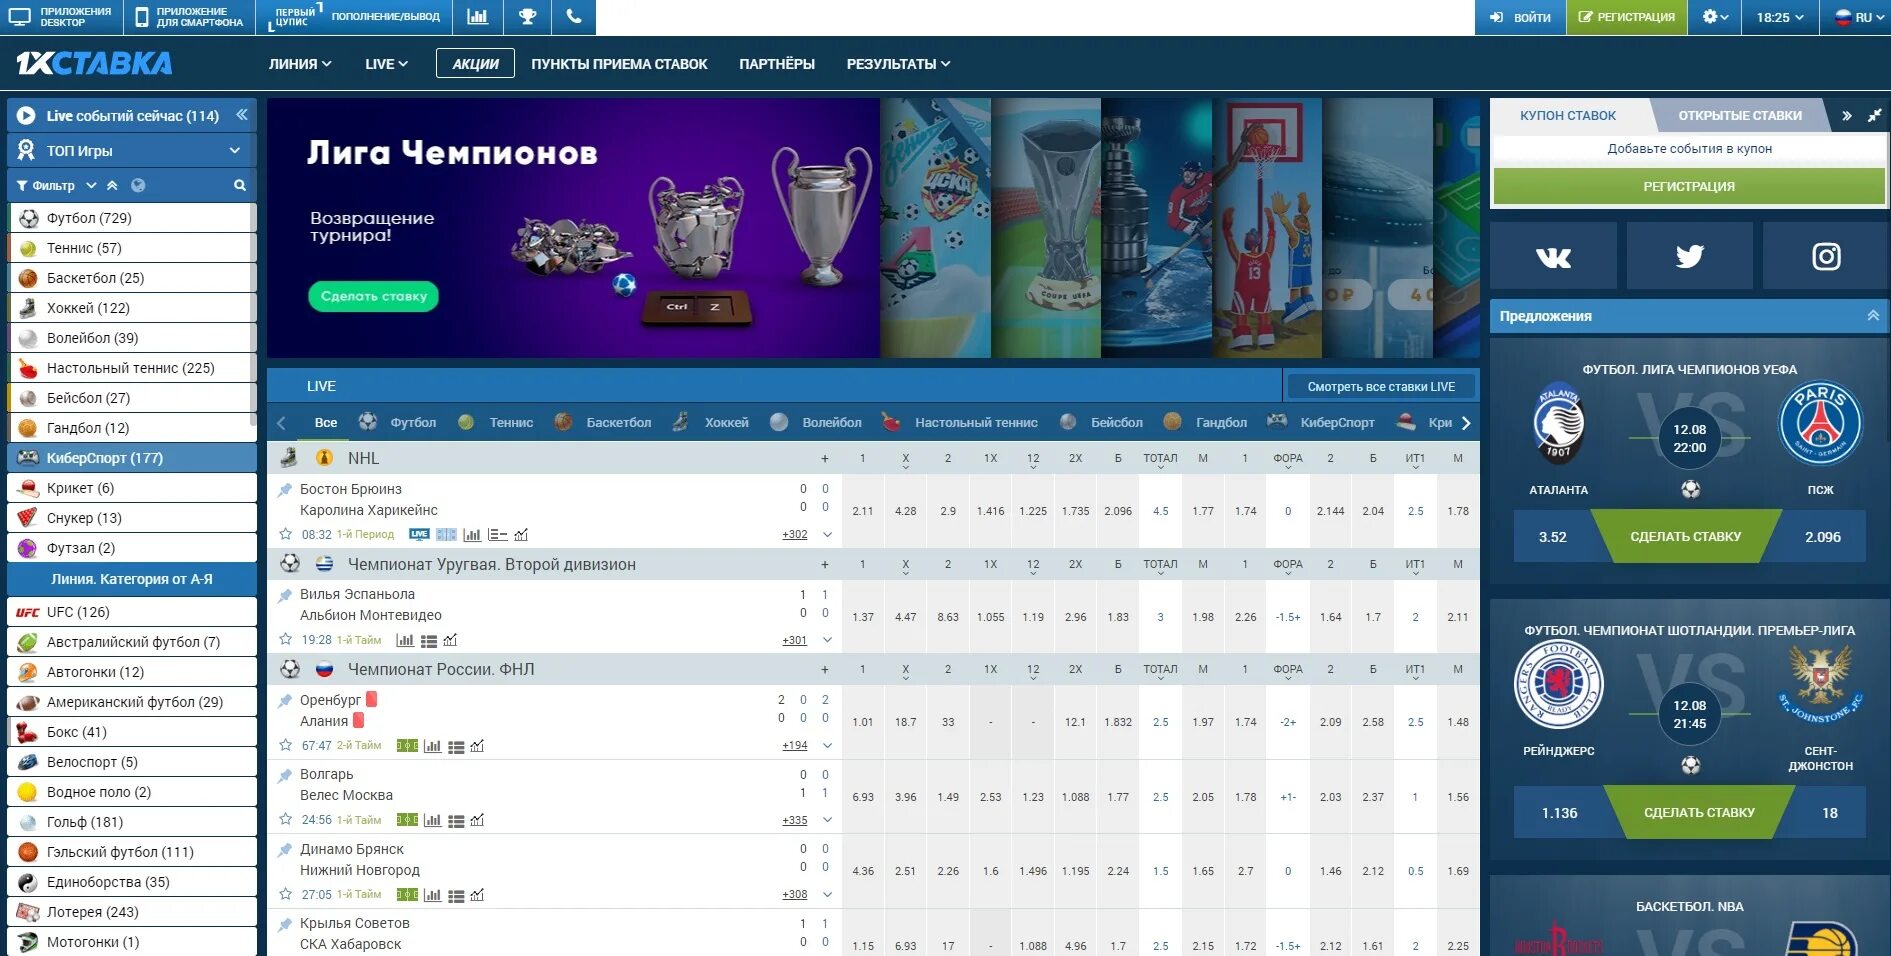The width and height of the screenshot is (1891, 956).
Task: Click the Uruguay flag on championship row
Action: pos(324,564)
